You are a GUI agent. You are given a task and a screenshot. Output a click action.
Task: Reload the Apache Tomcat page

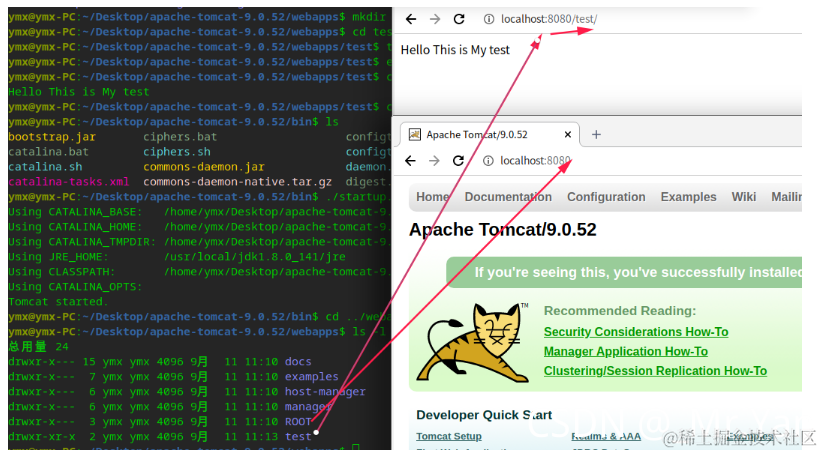pos(458,161)
